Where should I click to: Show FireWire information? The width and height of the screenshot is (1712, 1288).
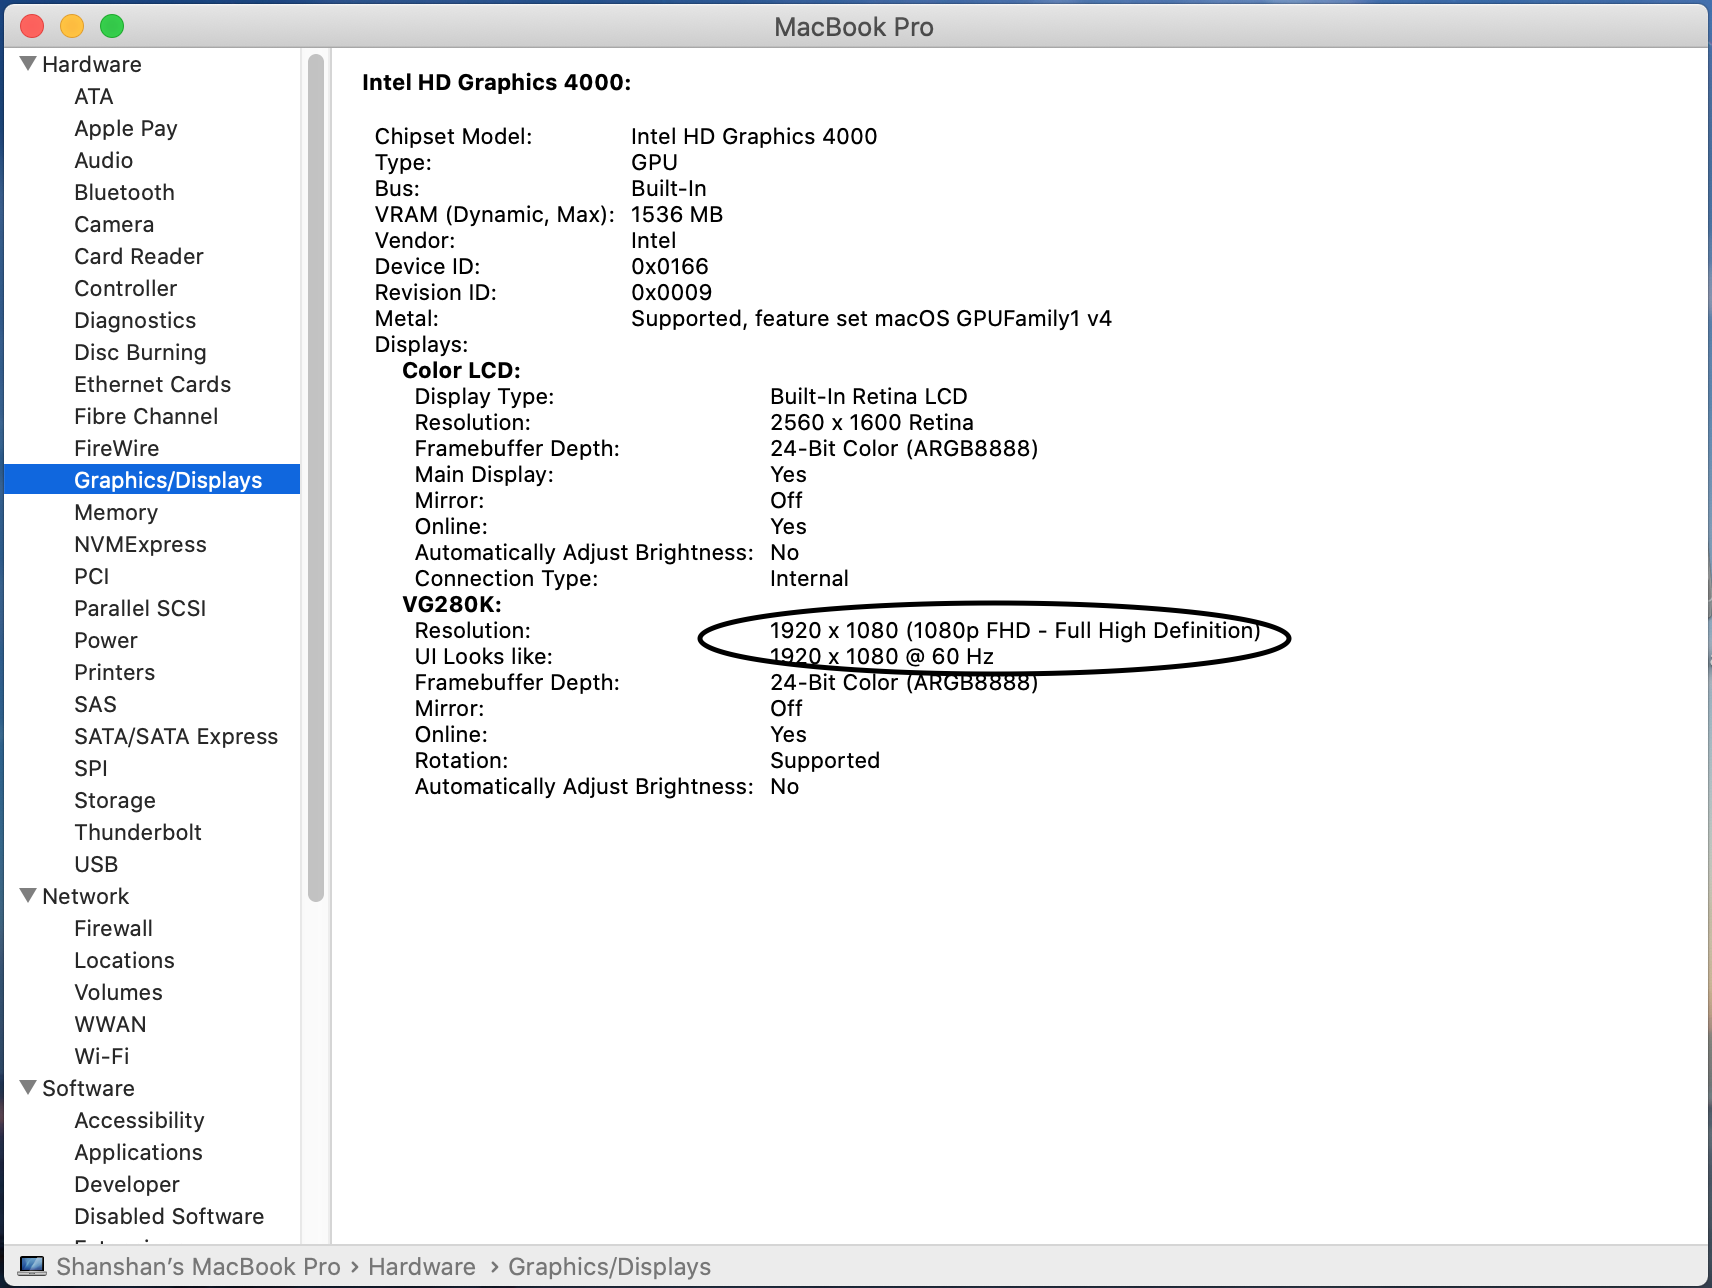117,448
